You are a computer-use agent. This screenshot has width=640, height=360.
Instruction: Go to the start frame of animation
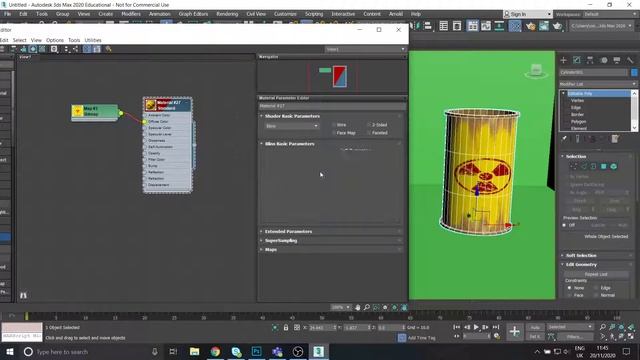[x=457, y=327]
